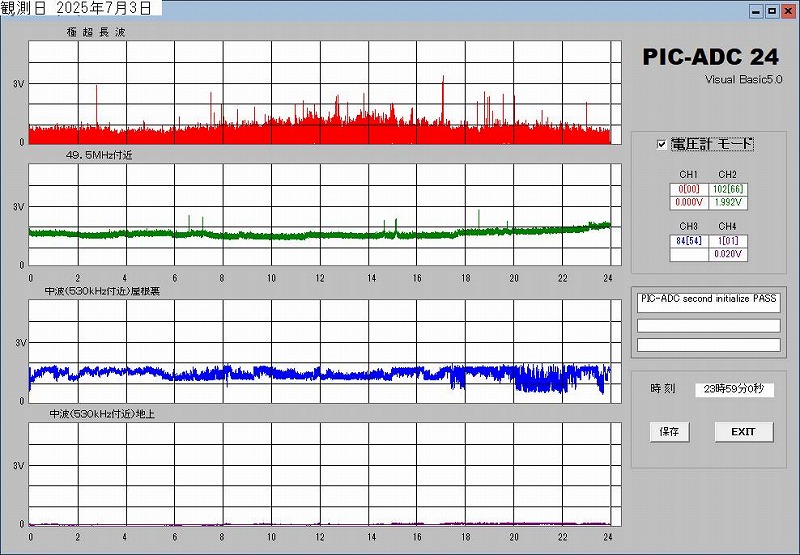Click the tall red spike near 17 hours
This screenshot has height=555, width=800.
pyautogui.click(x=443, y=99)
